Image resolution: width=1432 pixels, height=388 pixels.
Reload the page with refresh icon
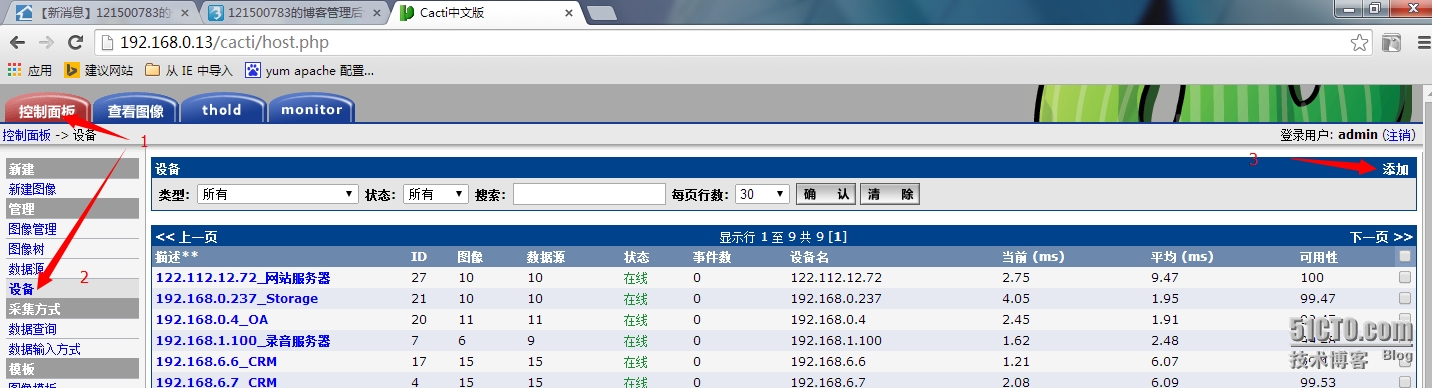tap(75, 43)
